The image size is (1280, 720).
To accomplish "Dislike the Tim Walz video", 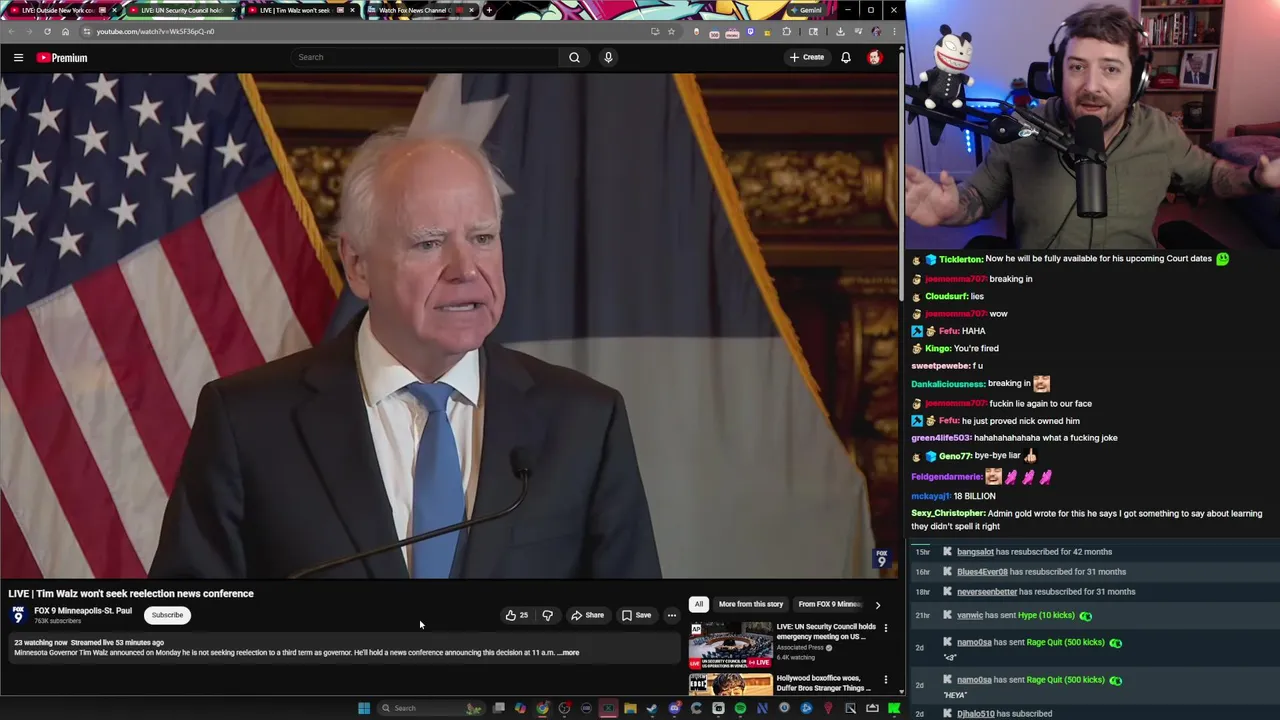I will [x=547, y=615].
